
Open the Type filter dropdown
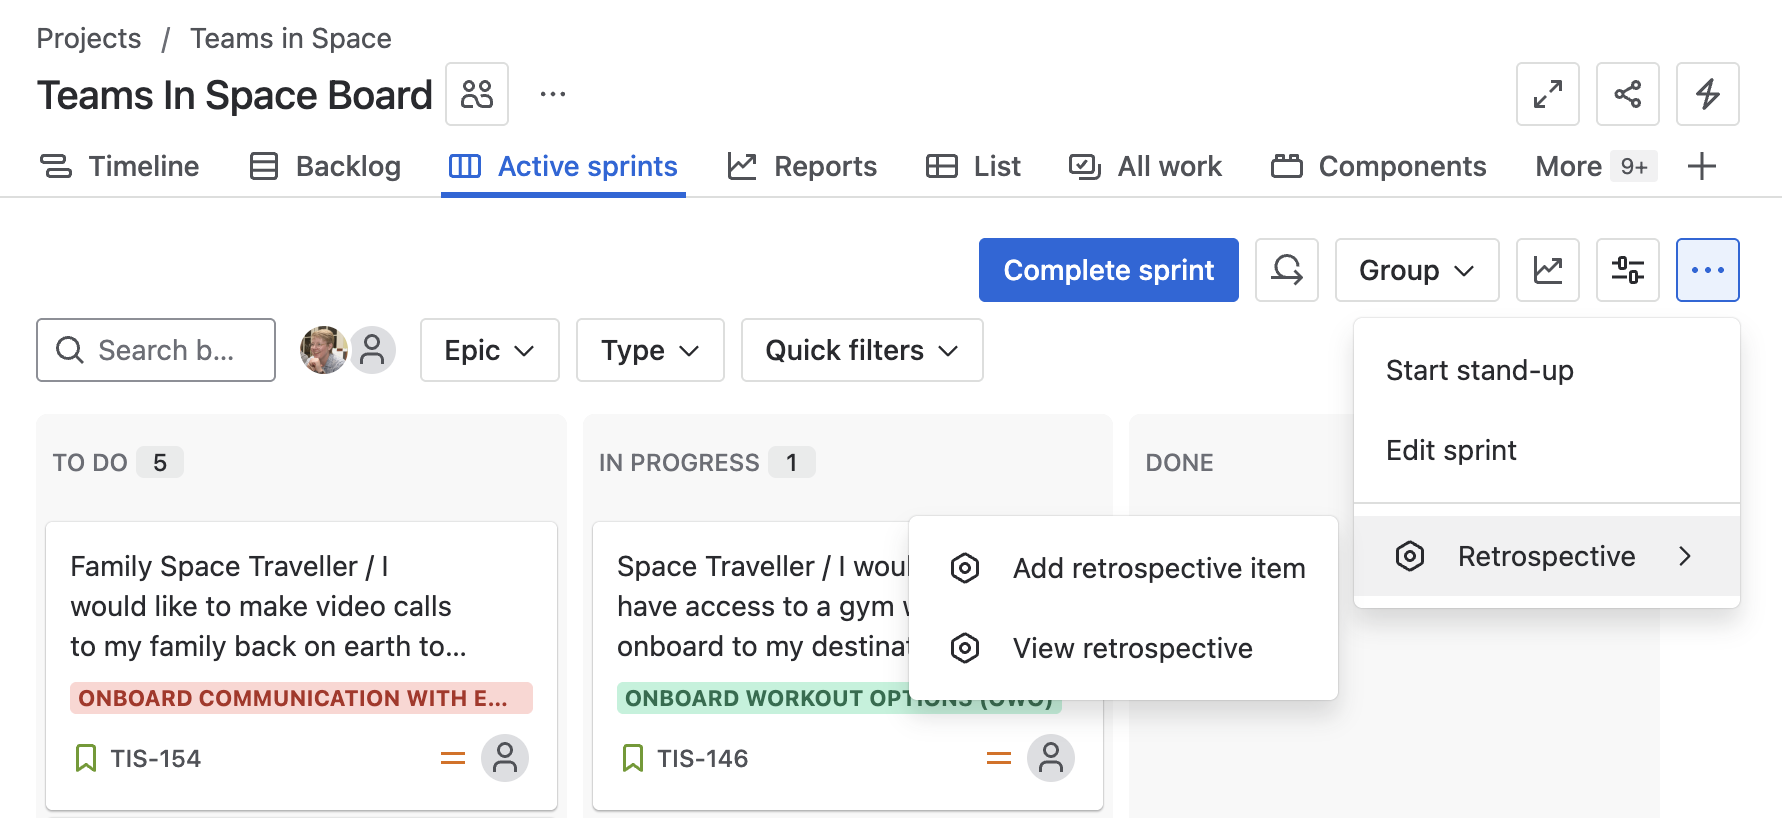(x=649, y=350)
